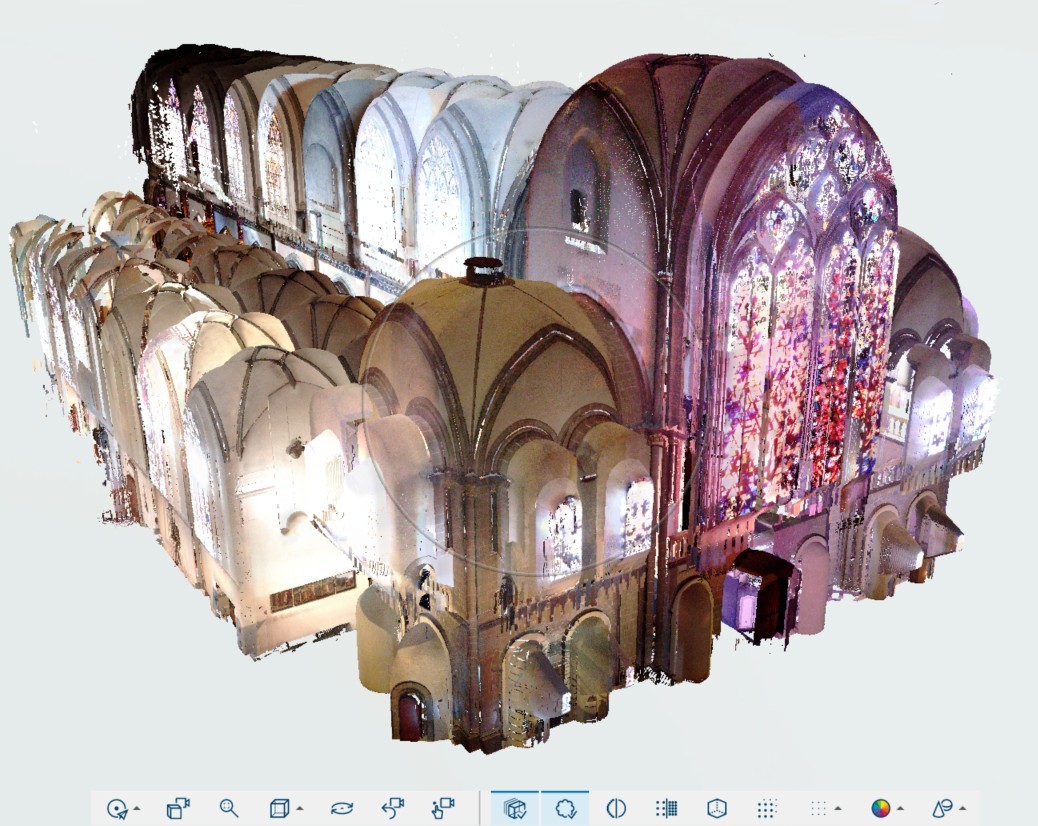The image size is (1038, 826).
Task: Click the 3D view cube icon
Action: [279, 808]
